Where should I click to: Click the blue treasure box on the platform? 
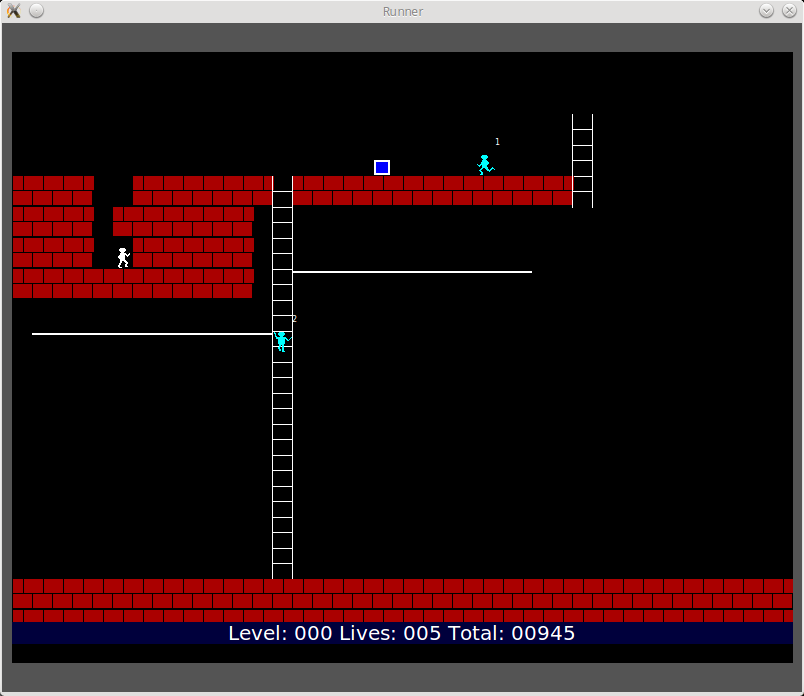[x=381, y=167]
